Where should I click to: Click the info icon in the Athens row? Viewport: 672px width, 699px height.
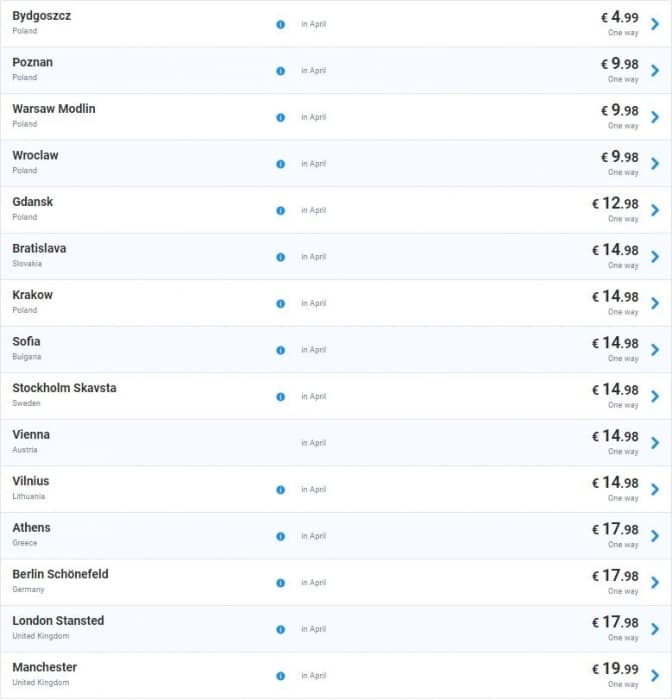[x=280, y=536]
